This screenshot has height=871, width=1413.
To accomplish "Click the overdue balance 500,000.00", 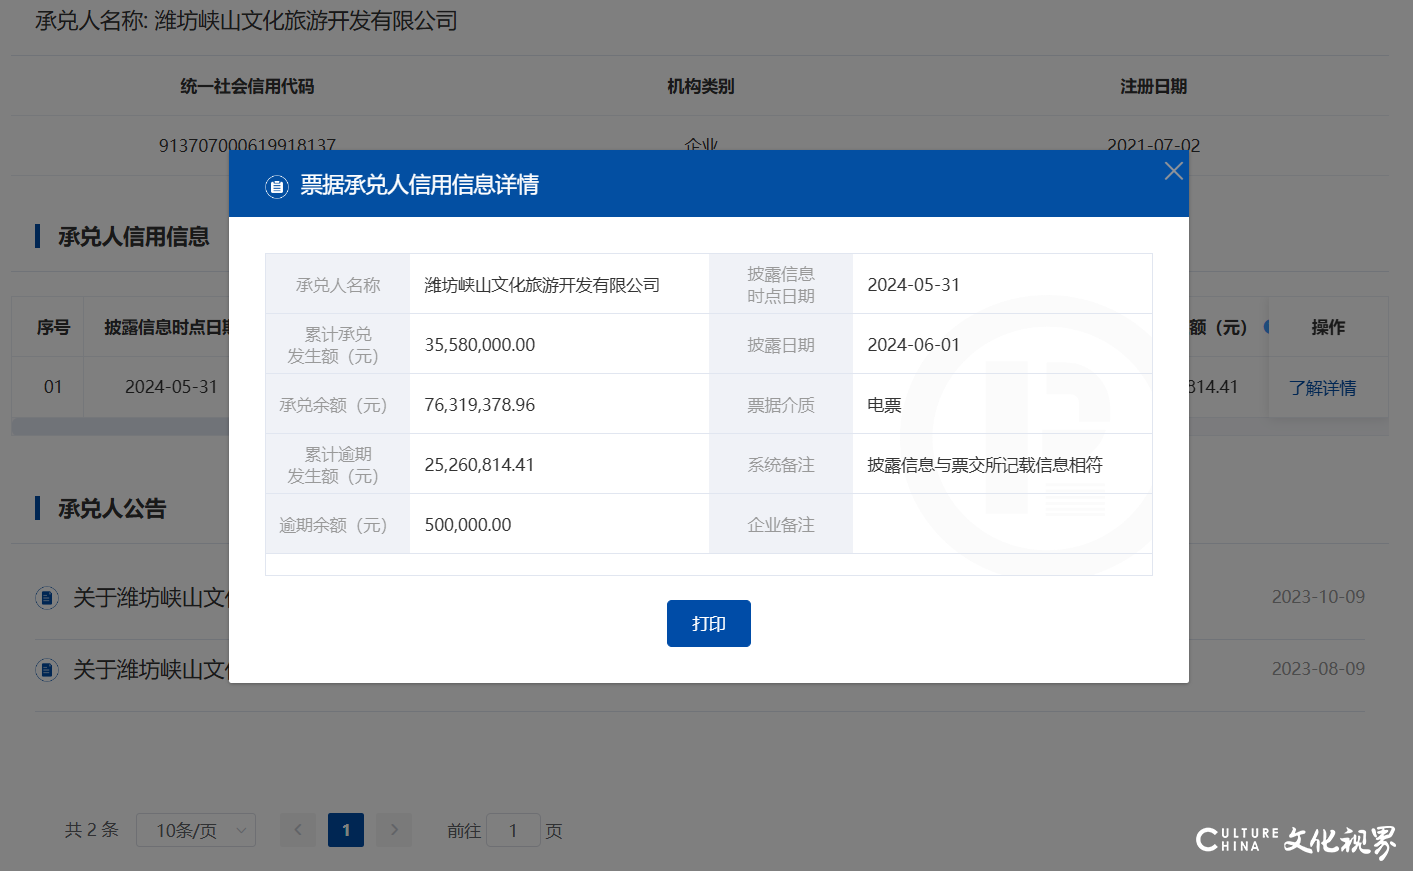I will pyautogui.click(x=468, y=525).
